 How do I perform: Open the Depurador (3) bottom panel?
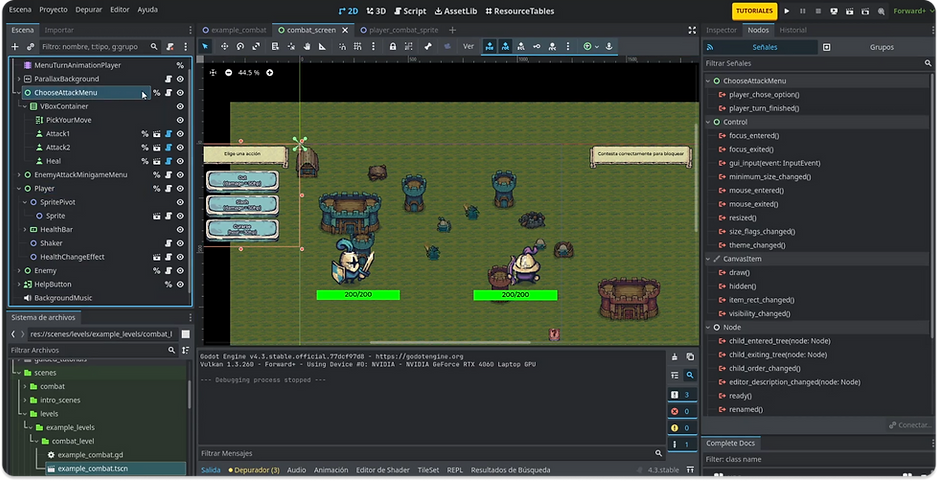pyautogui.click(x=254, y=470)
